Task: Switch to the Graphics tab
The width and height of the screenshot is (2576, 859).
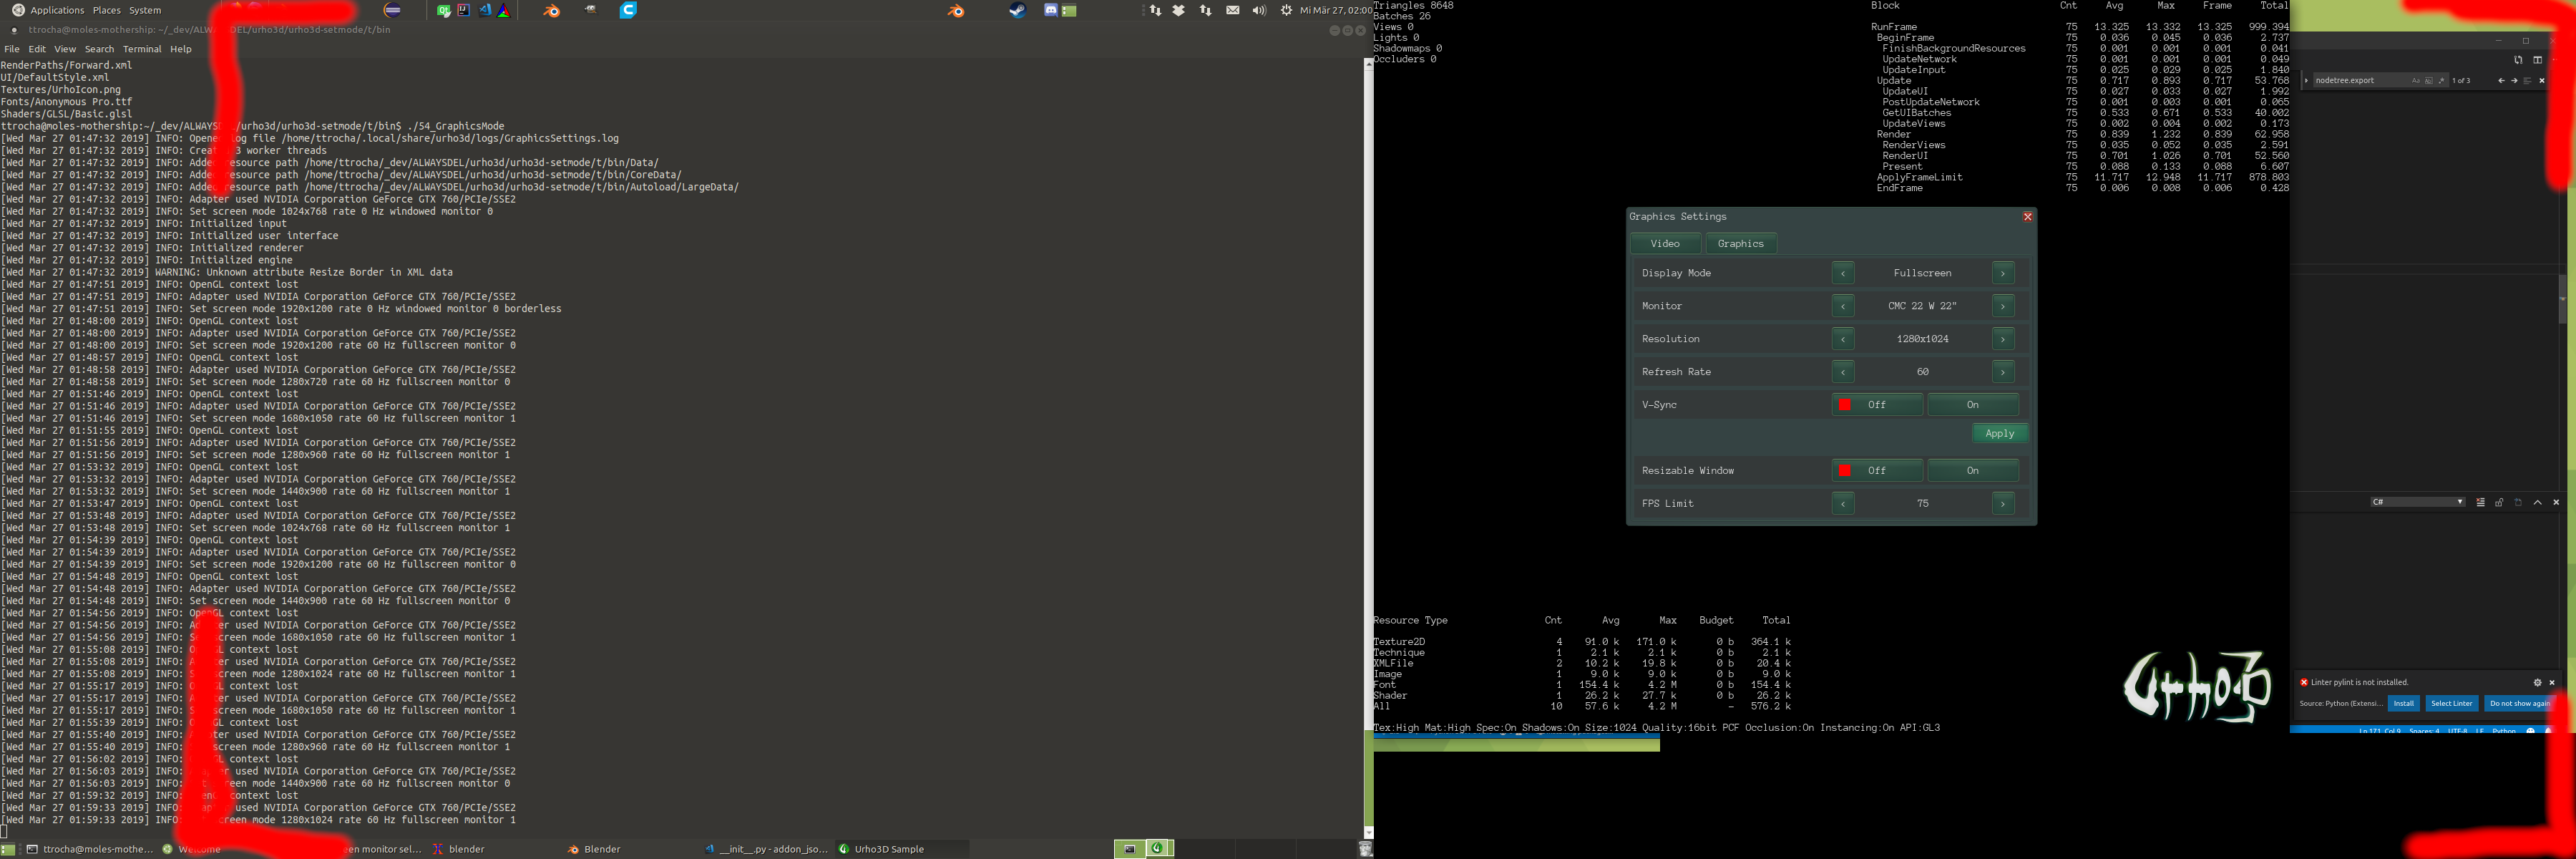Action: point(1740,243)
